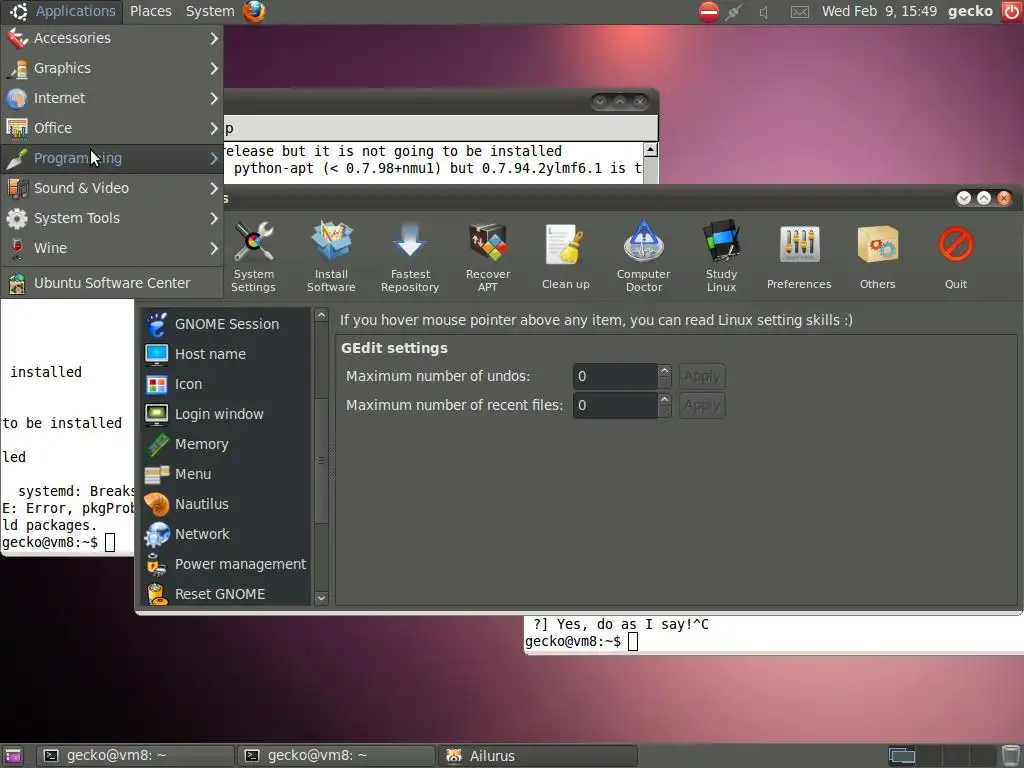1024x768 pixels.
Task: Open Recover APT tool
Action: 488,258
